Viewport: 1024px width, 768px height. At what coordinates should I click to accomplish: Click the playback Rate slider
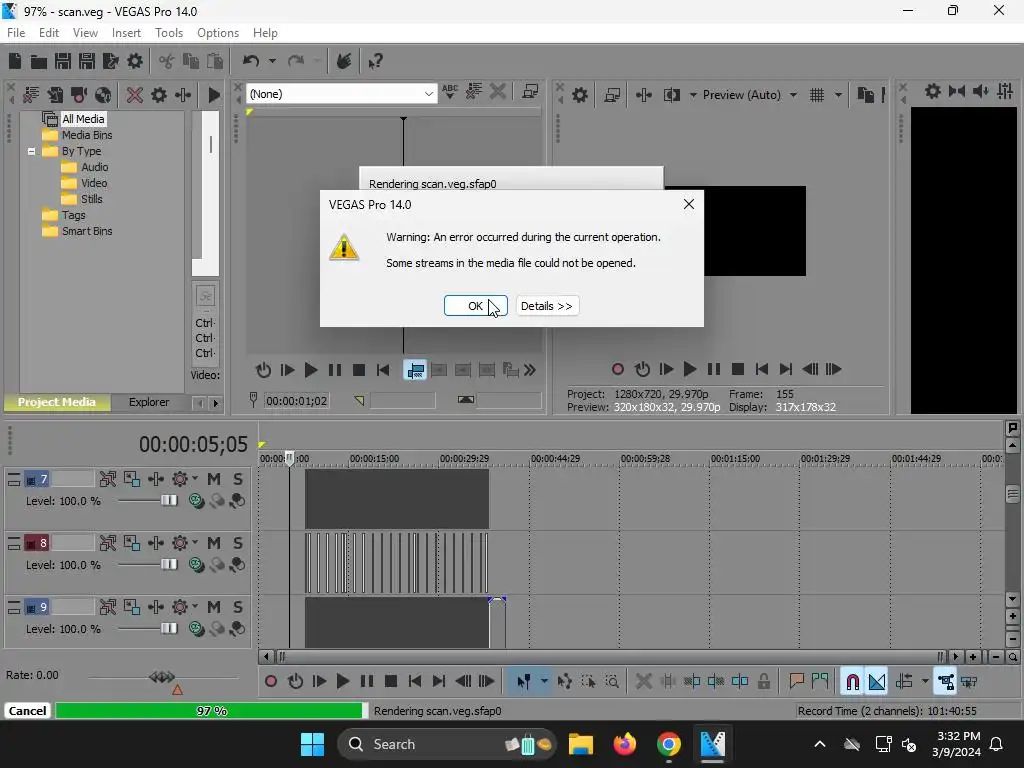162,677
